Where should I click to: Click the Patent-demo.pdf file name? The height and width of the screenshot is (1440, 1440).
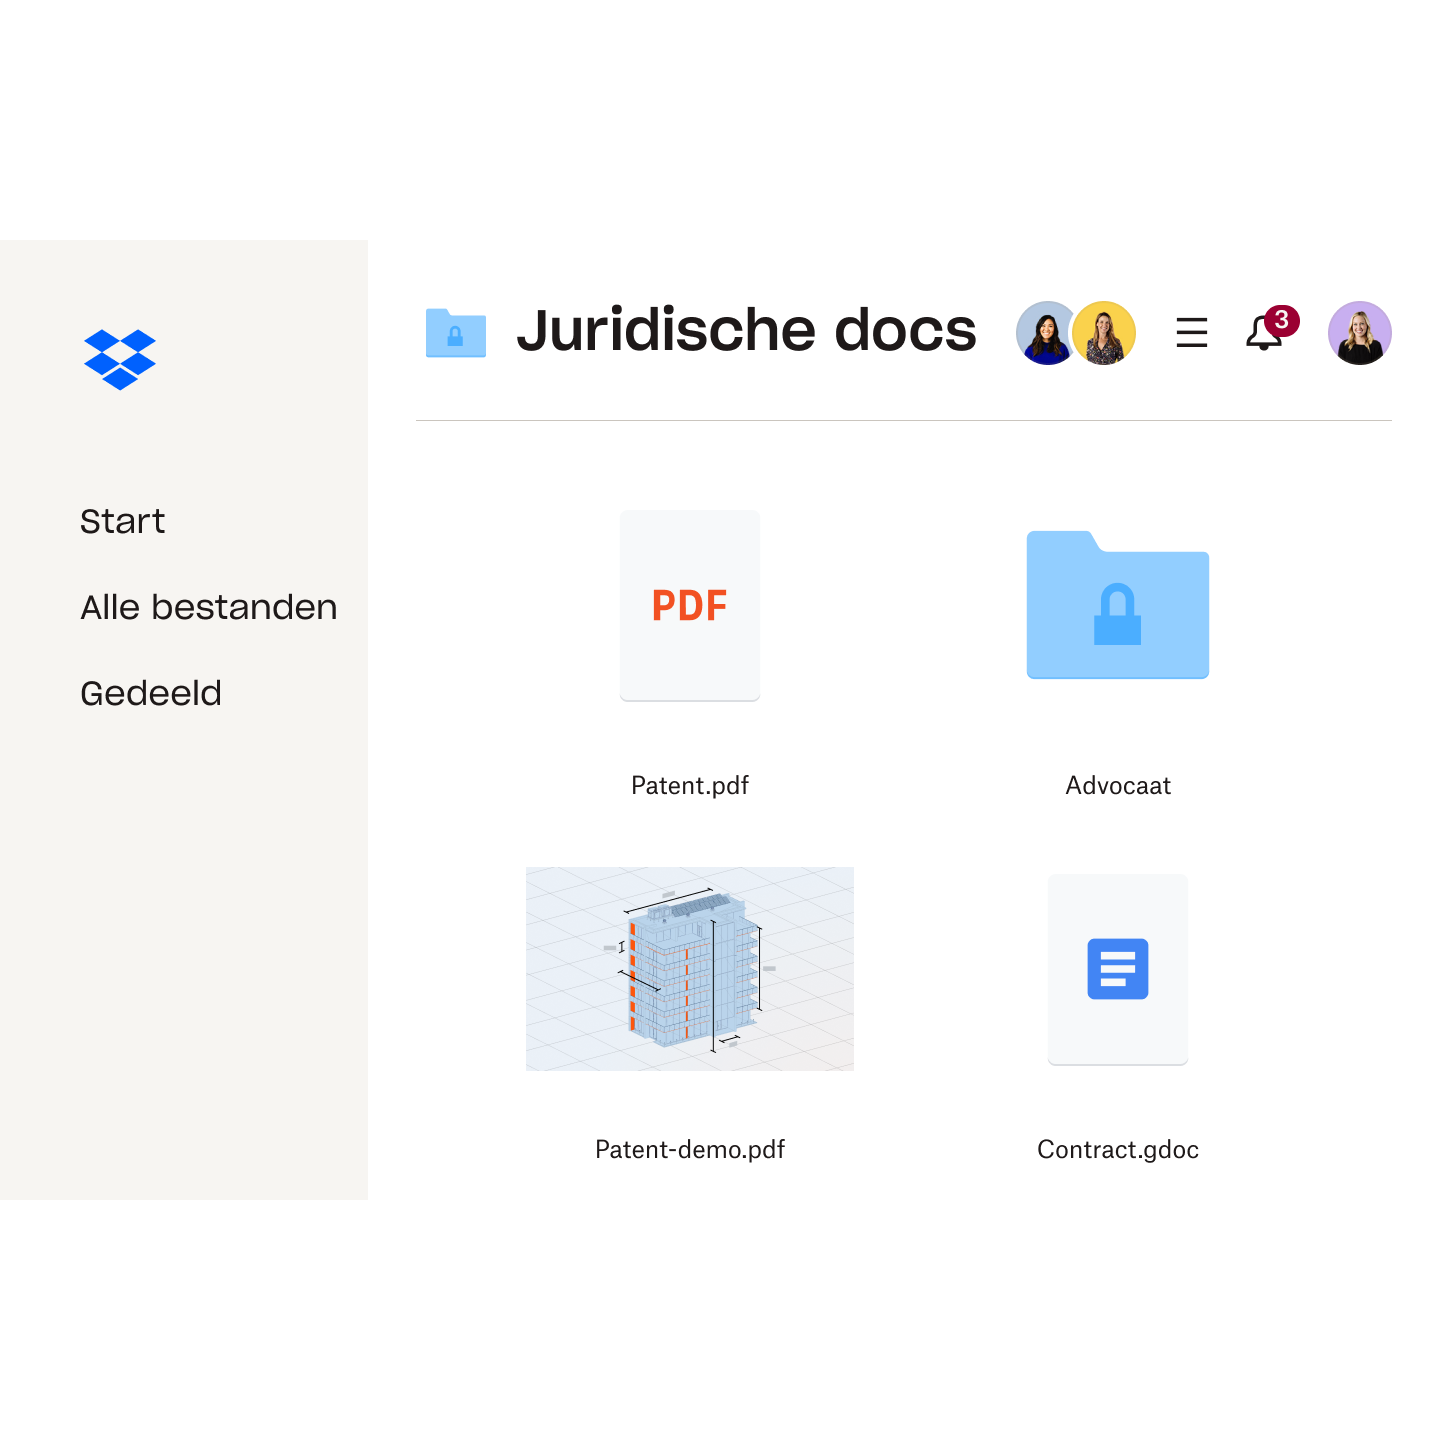coord(690,1150)
